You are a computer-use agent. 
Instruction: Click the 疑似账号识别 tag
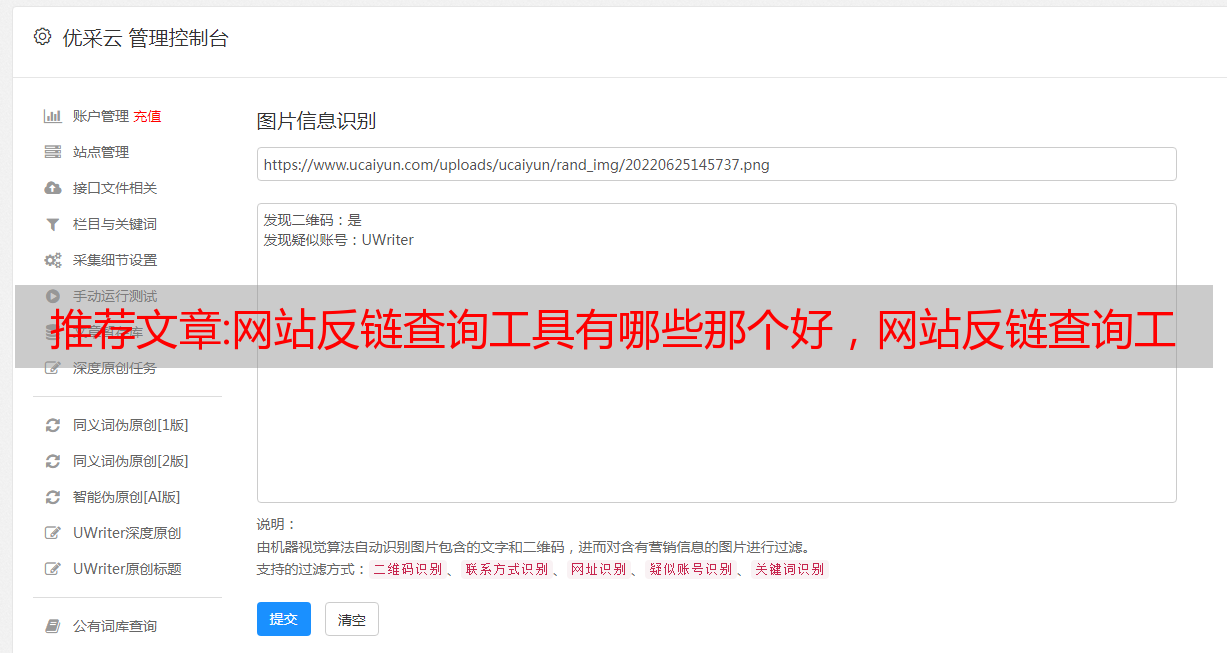(x=690, y=569)
